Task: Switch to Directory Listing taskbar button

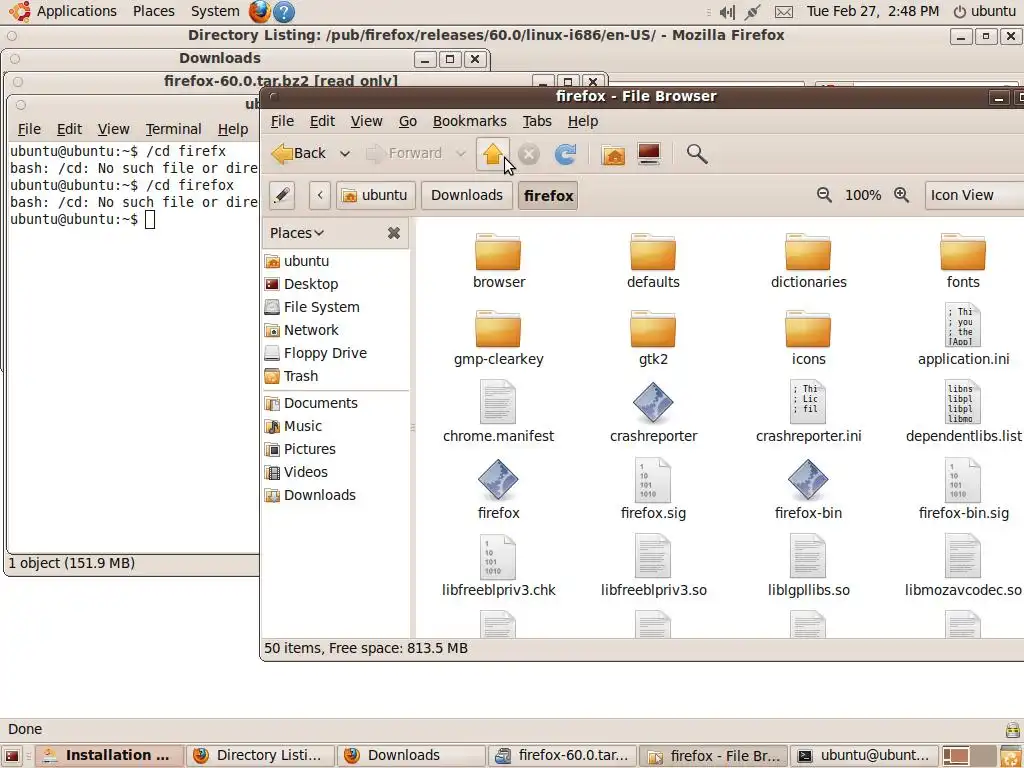Action: (261, 756)
